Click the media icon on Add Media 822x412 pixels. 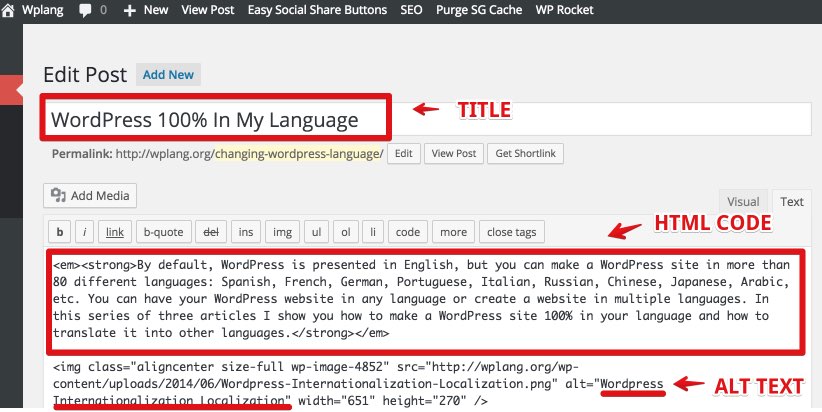[x=58, y=196]
